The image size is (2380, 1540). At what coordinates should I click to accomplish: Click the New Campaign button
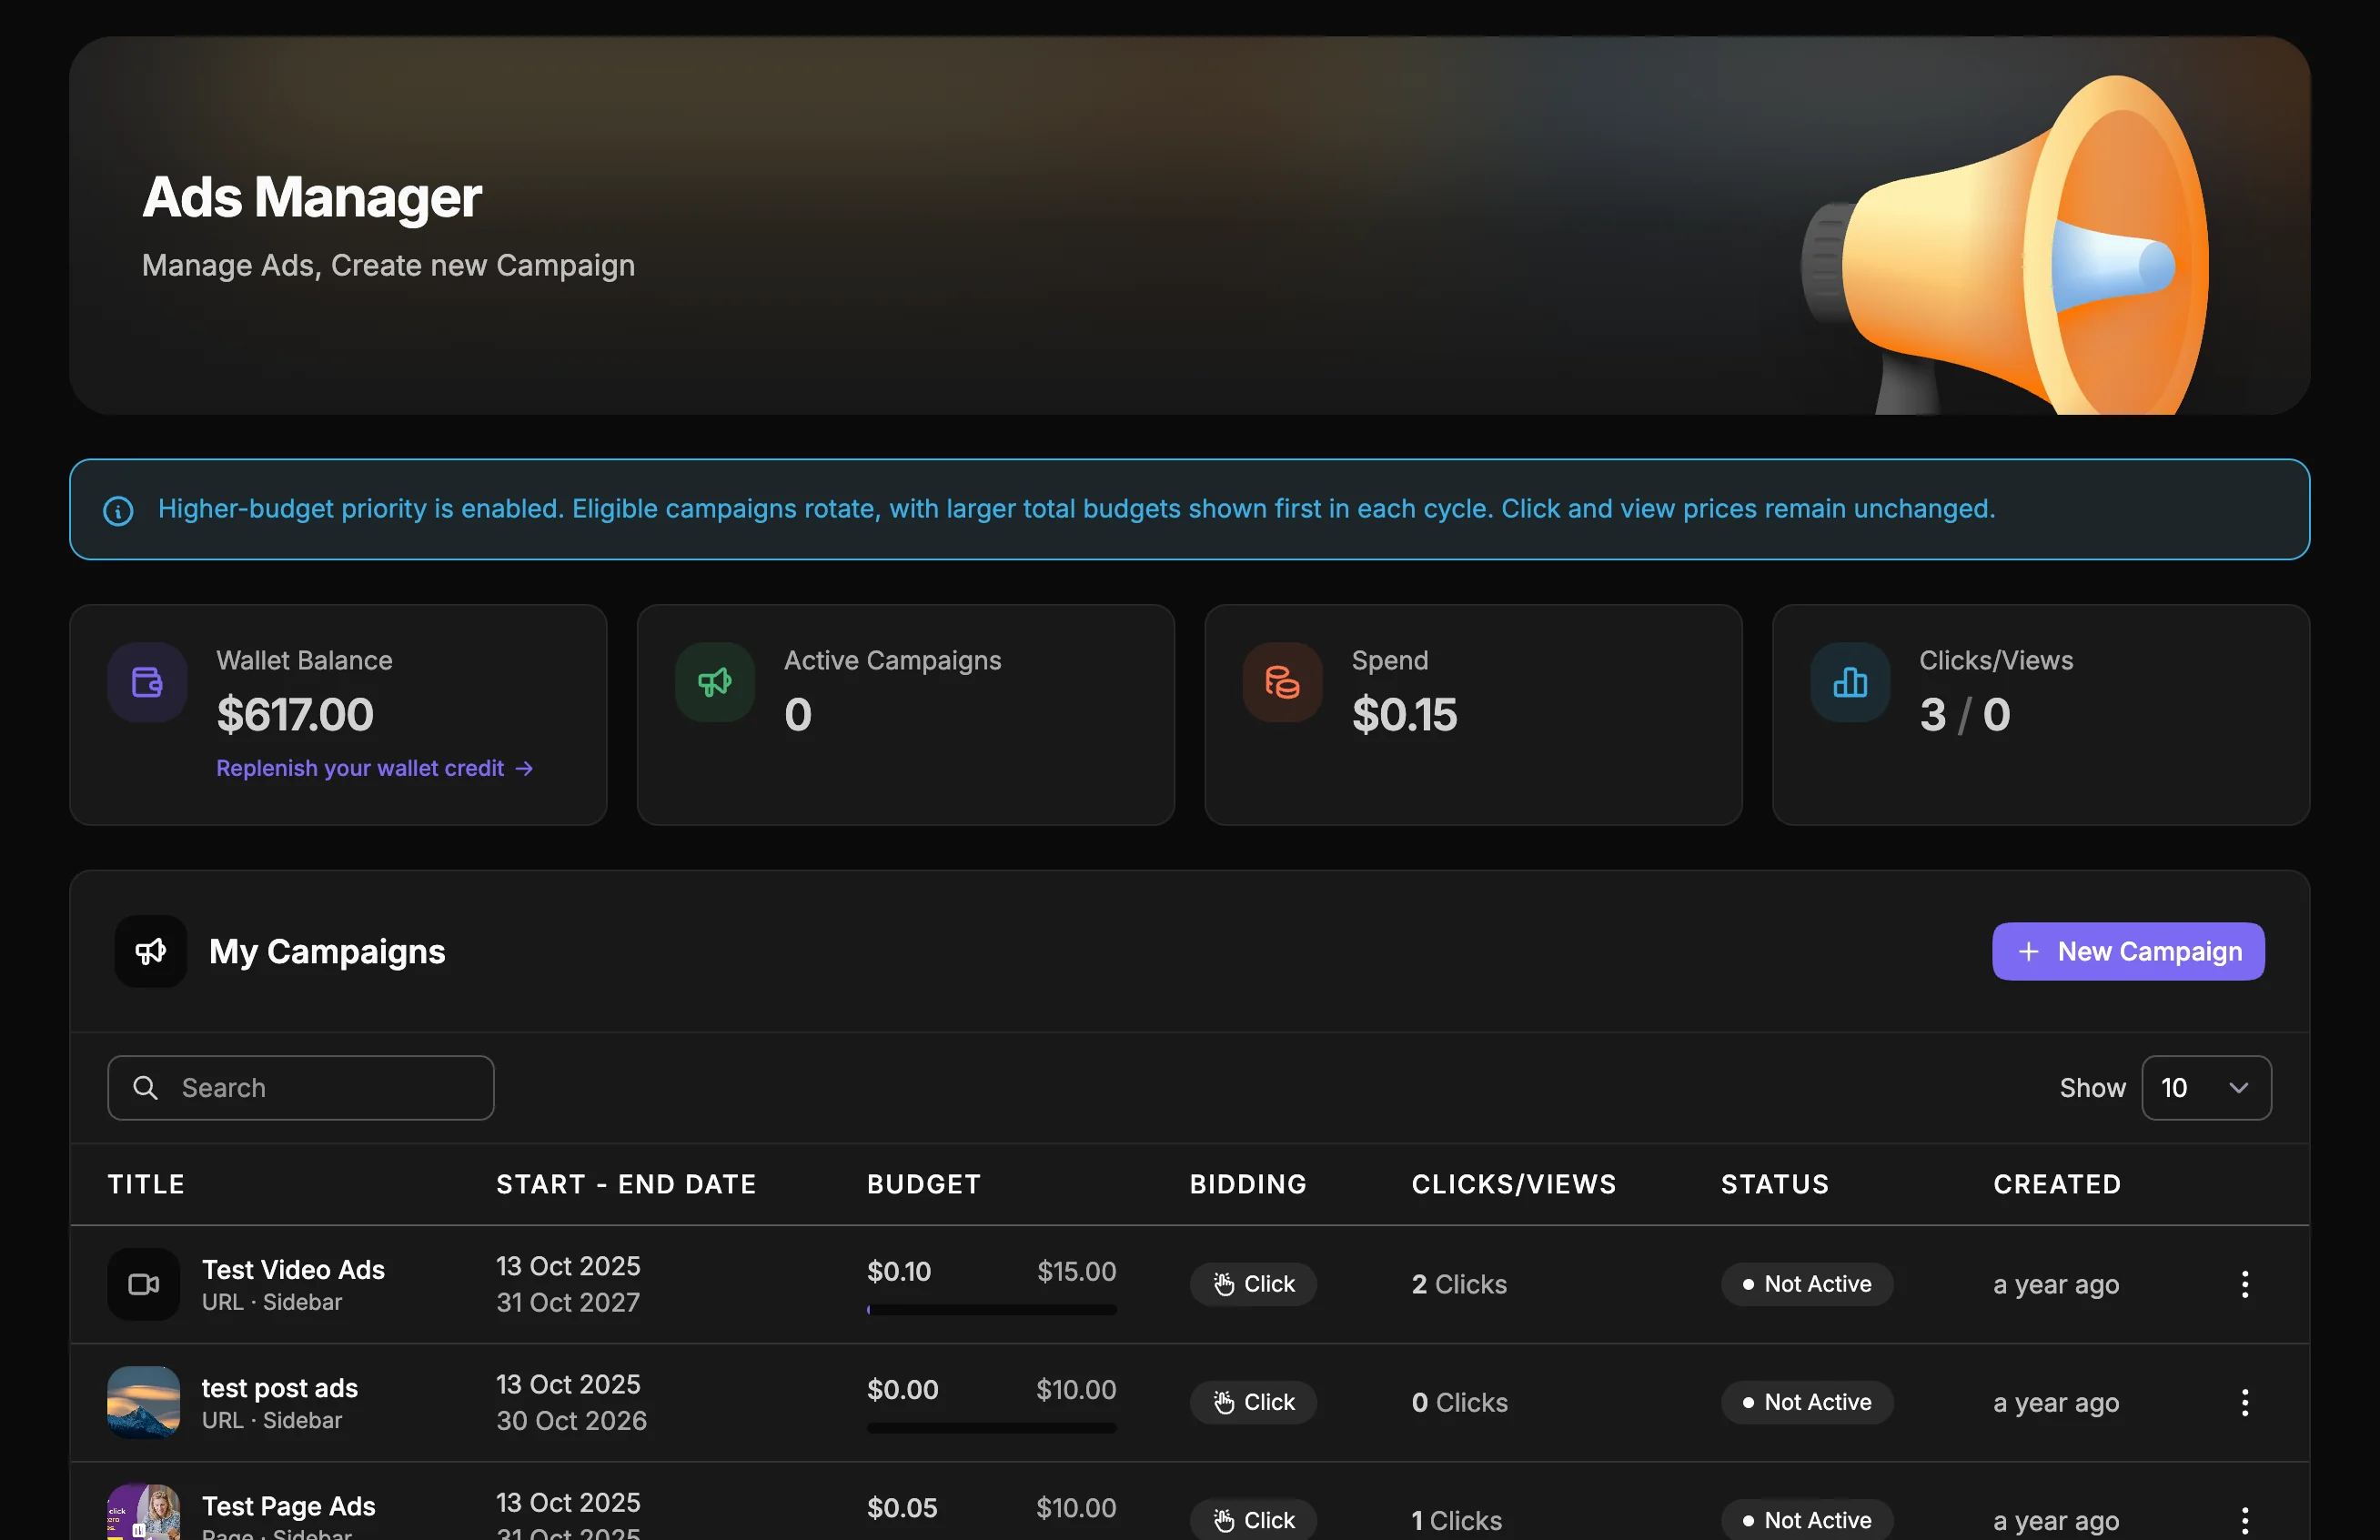point(2128,951)
